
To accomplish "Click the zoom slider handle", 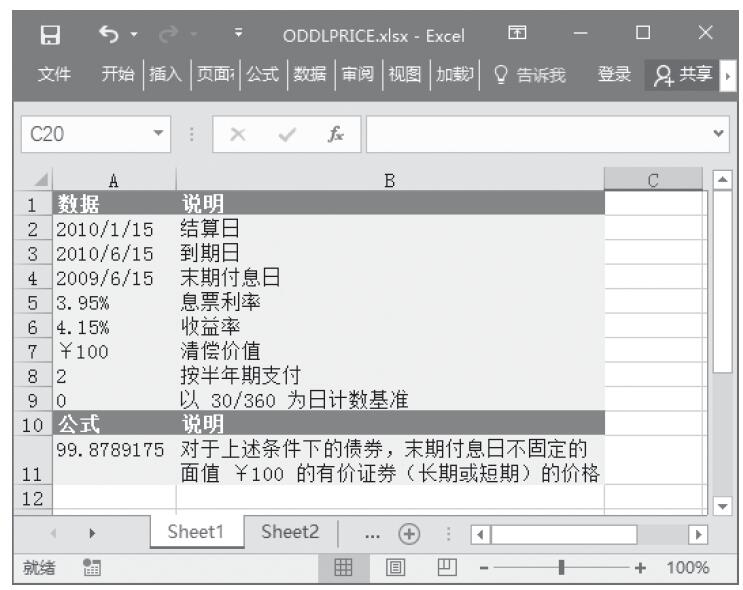I will pos(565,565).
